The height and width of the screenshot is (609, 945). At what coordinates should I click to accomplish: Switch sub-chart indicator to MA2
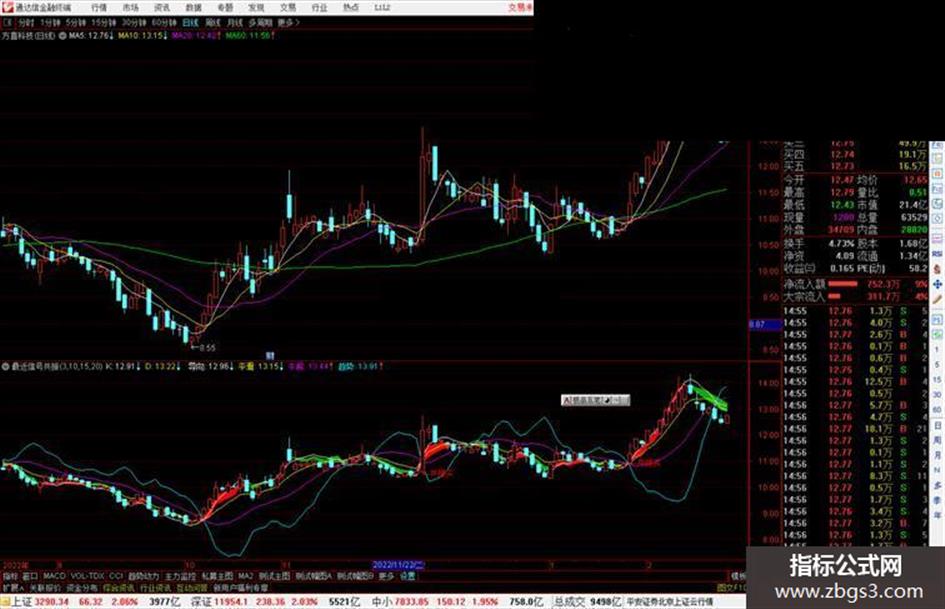(x=245, y=576)
